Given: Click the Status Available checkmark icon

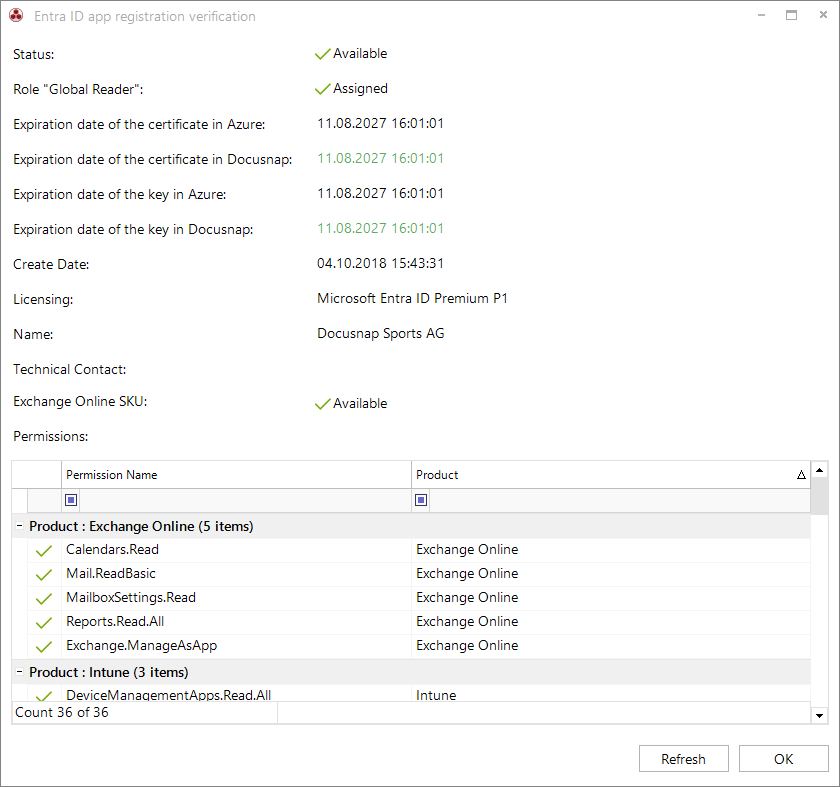Looking at the screenshot, I should pyautogui.click(x=322, y=54).
